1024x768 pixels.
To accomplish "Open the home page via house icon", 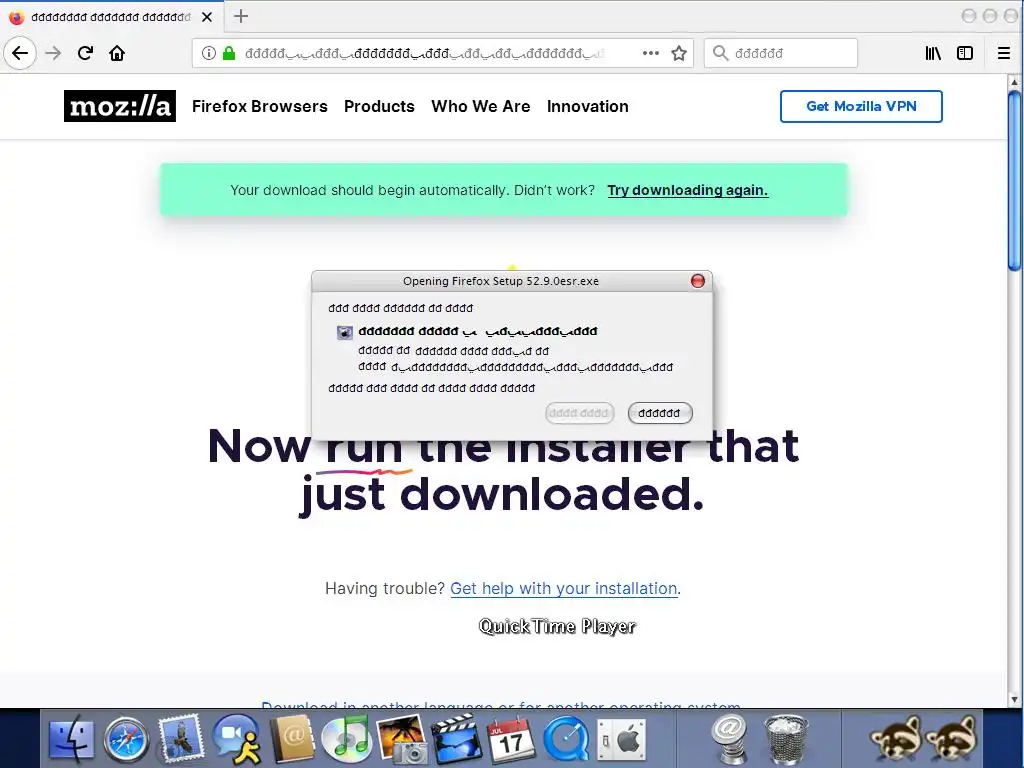I will click(117, 53).
